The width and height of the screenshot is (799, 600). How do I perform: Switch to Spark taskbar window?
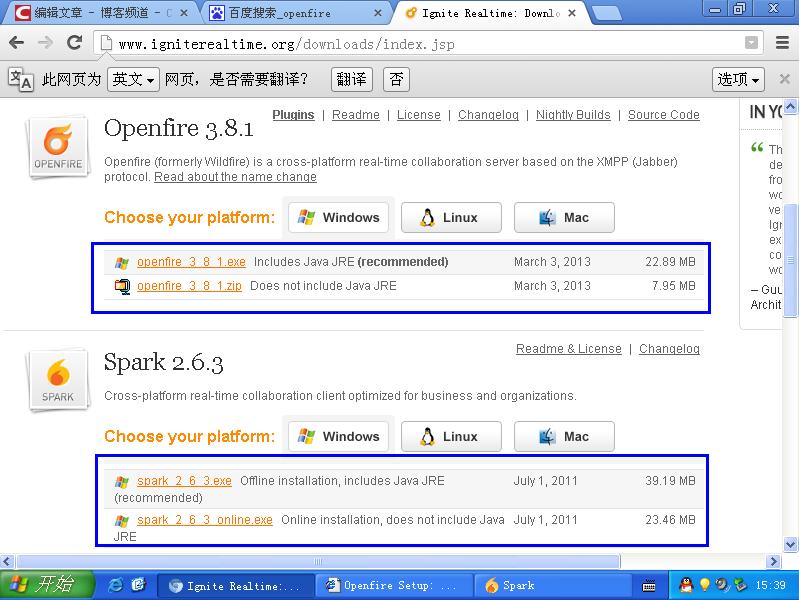pos(553,586)
